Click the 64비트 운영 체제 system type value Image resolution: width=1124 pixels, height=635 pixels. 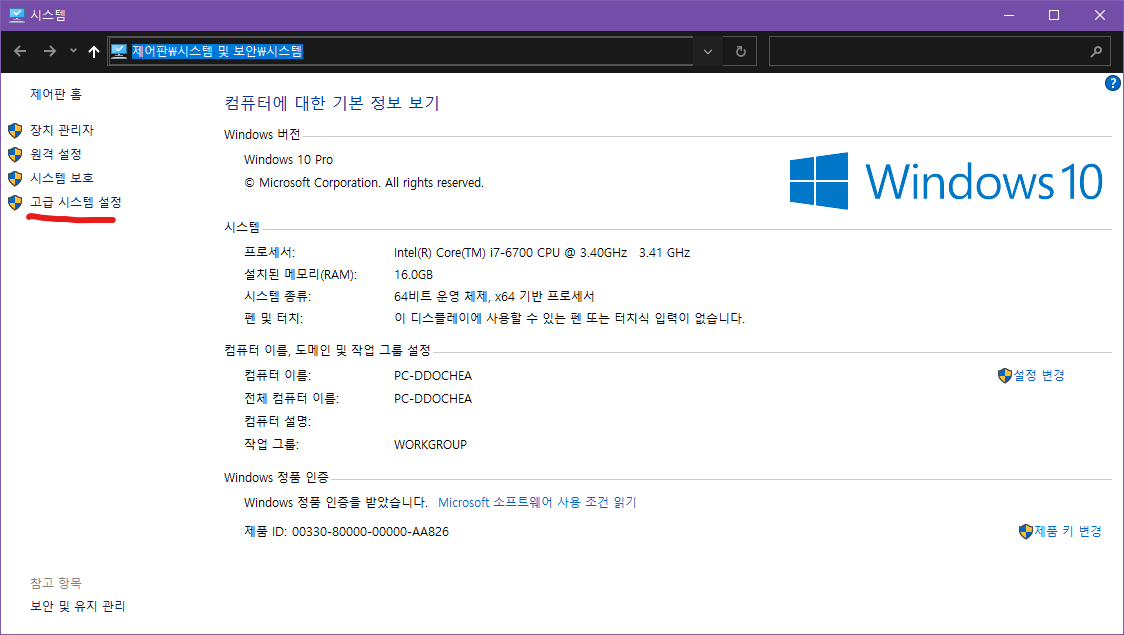pos(494,296)
